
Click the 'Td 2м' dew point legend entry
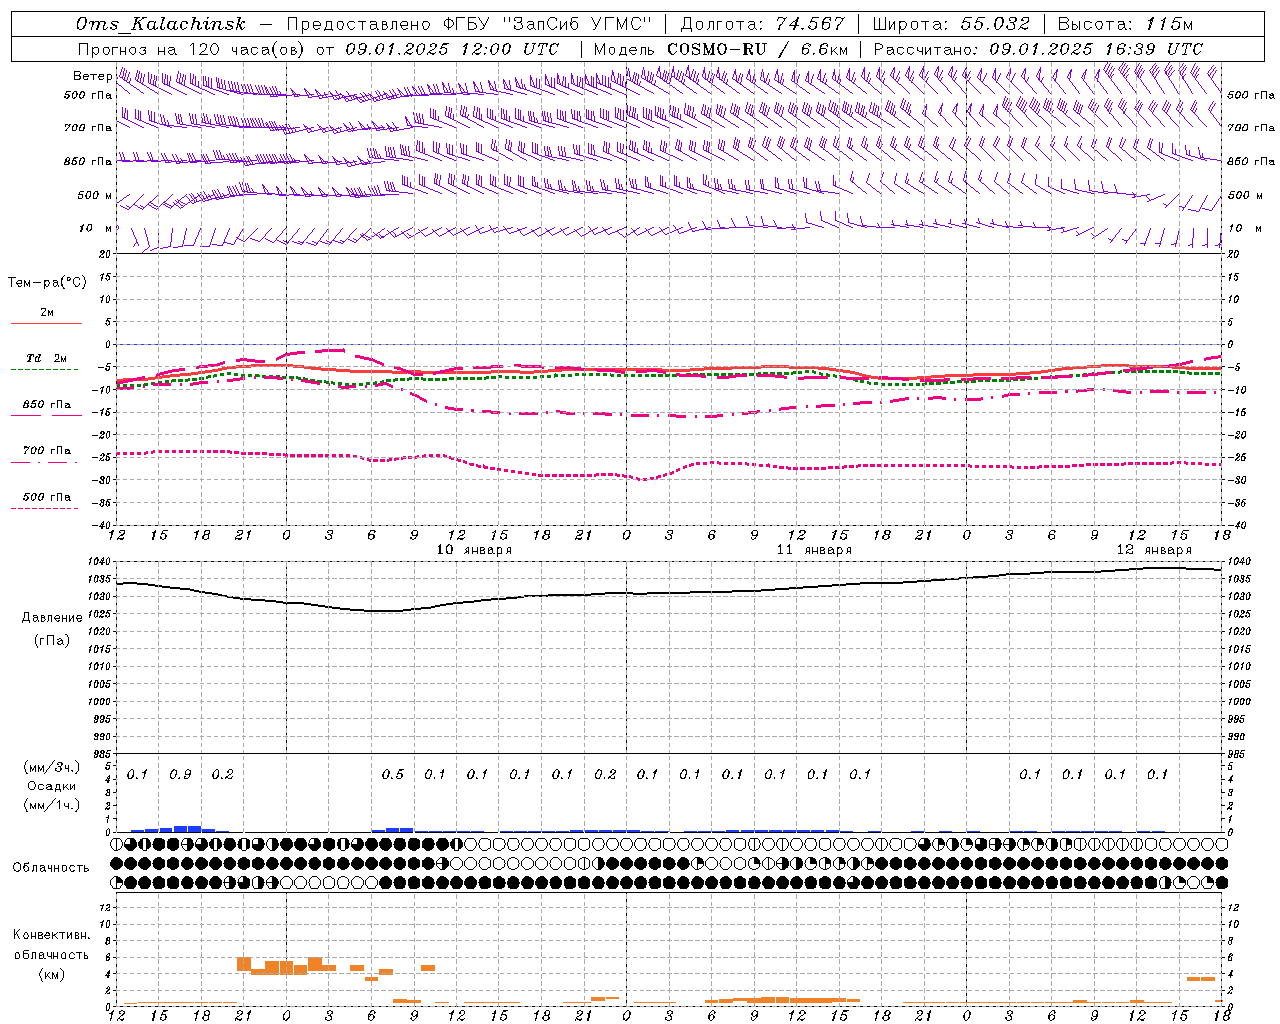tap(46, 358)
